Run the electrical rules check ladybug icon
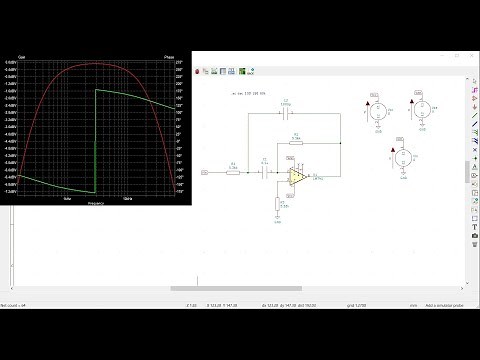The height and width of the screenshot is (360, 480). point(197,71)
